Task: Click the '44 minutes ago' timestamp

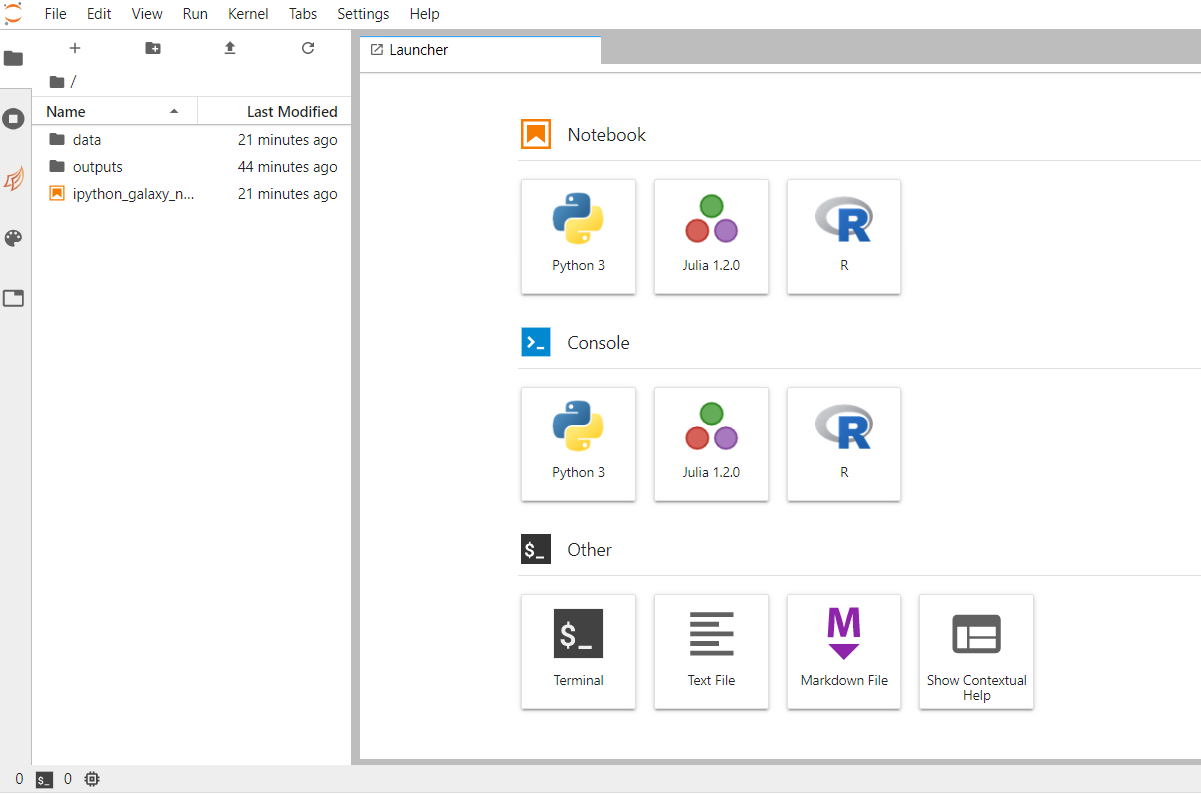Action: (x=287, y=167)
